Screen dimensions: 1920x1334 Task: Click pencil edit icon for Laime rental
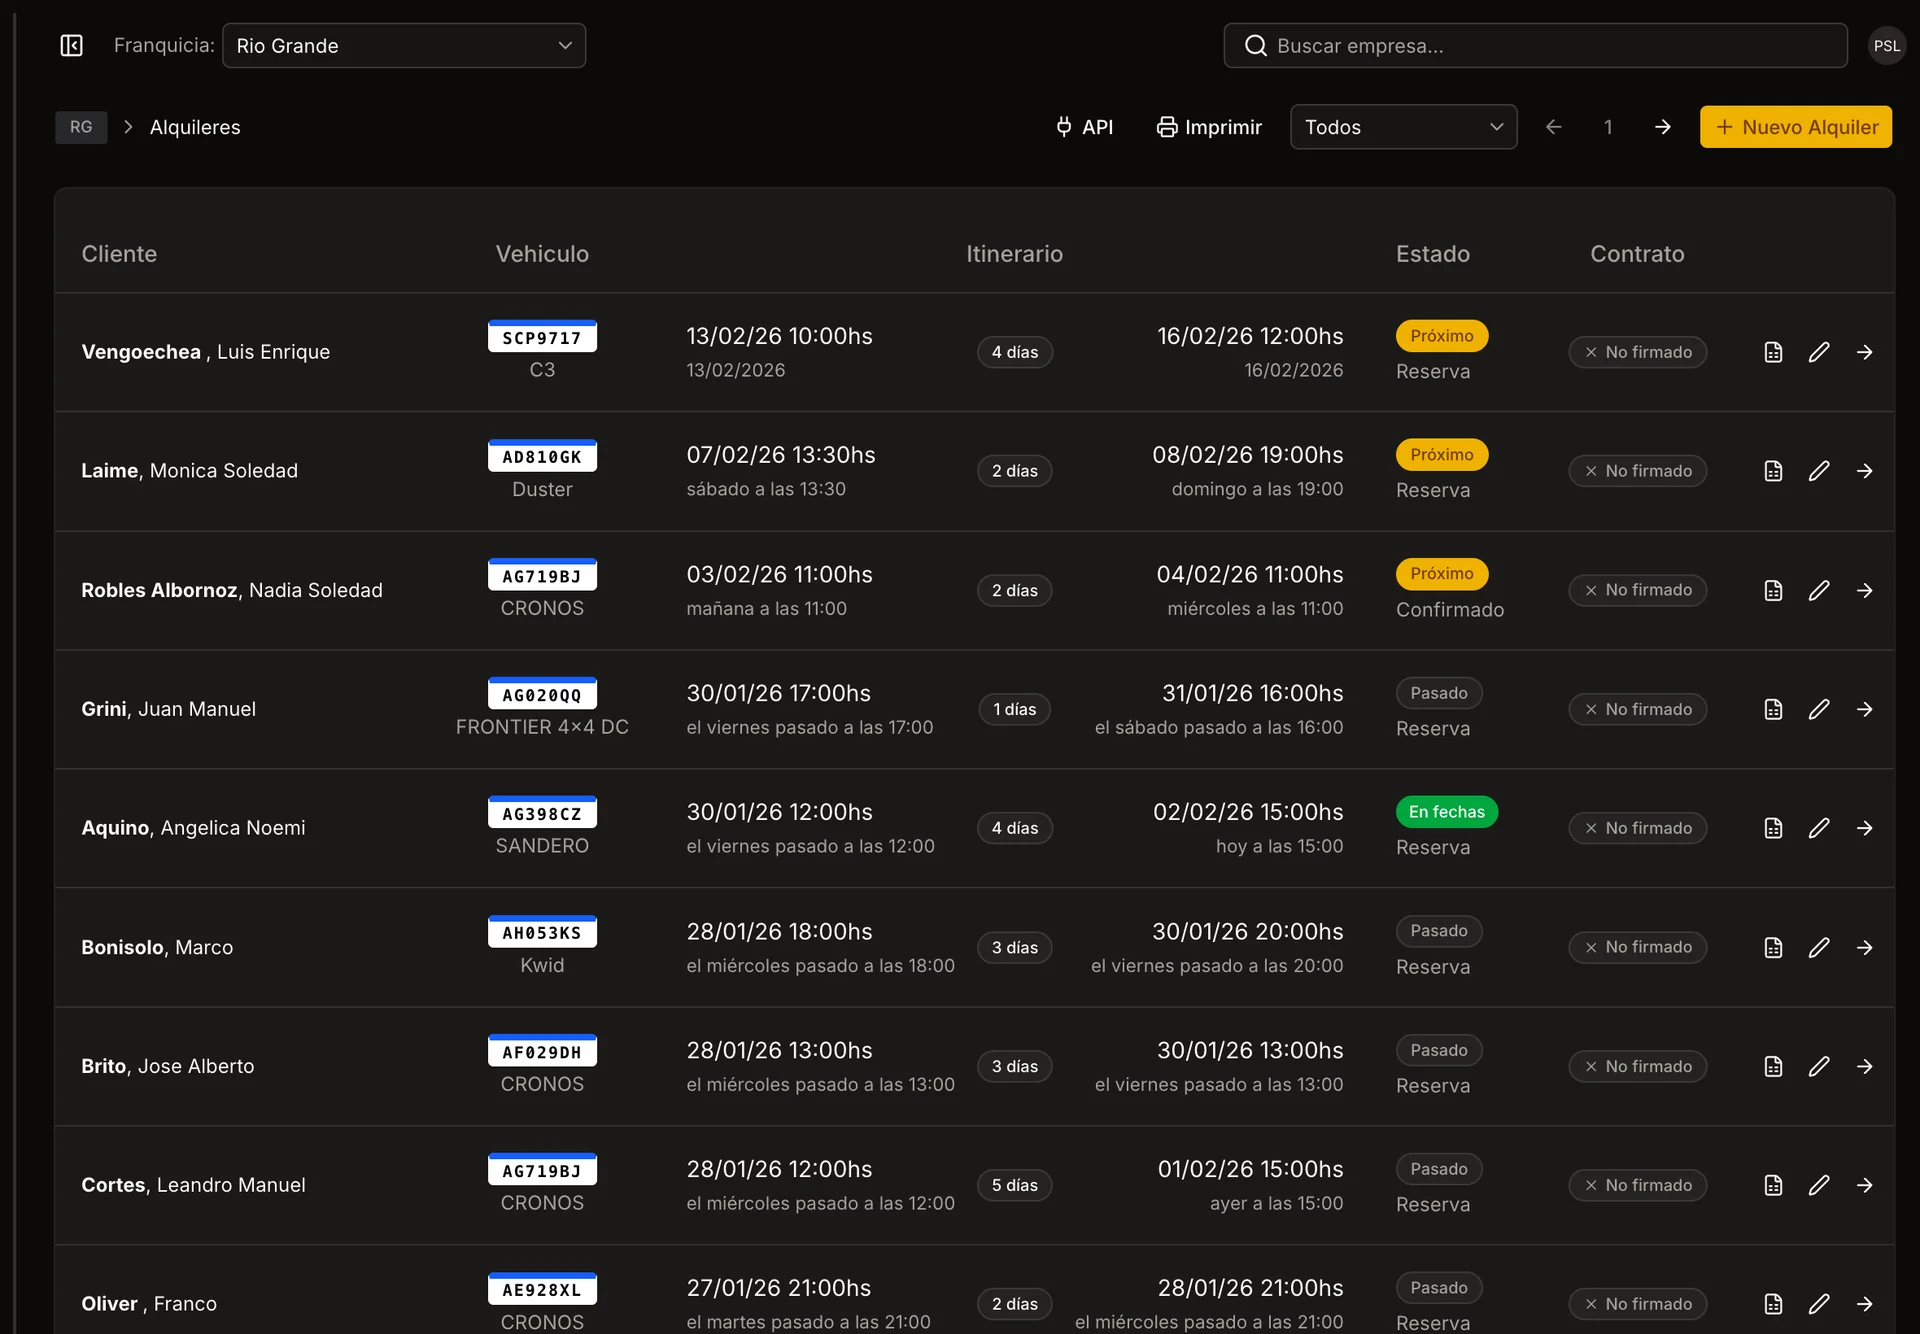1819,471
